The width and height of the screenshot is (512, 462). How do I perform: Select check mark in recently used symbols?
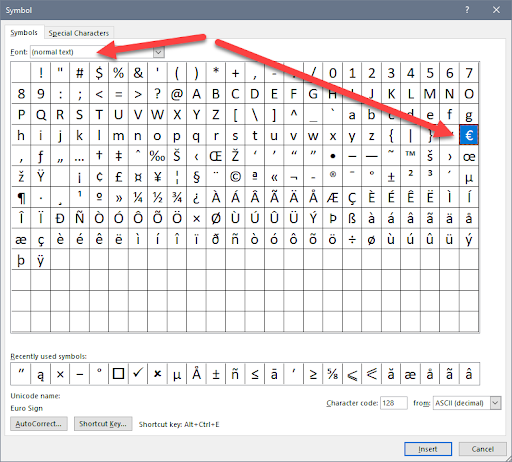[138, 374]
